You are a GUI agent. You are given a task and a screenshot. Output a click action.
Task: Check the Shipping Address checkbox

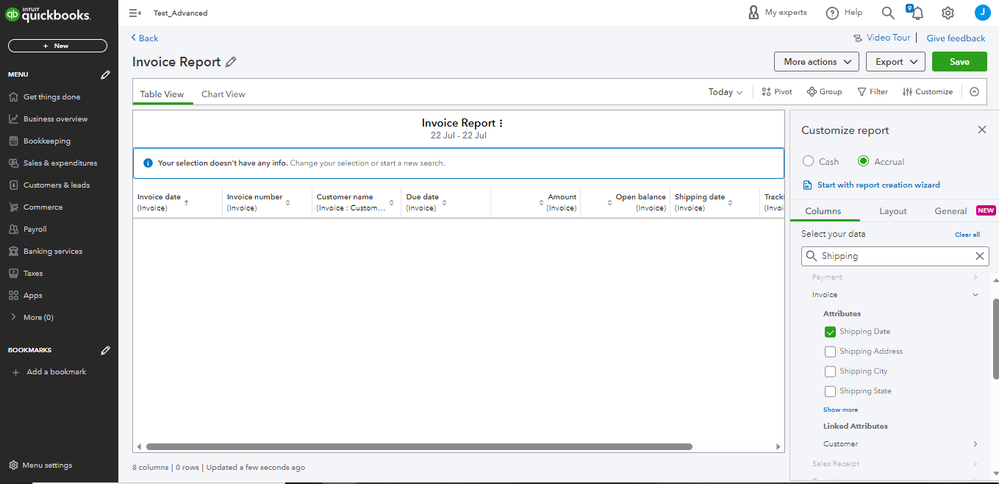[830, 352]
